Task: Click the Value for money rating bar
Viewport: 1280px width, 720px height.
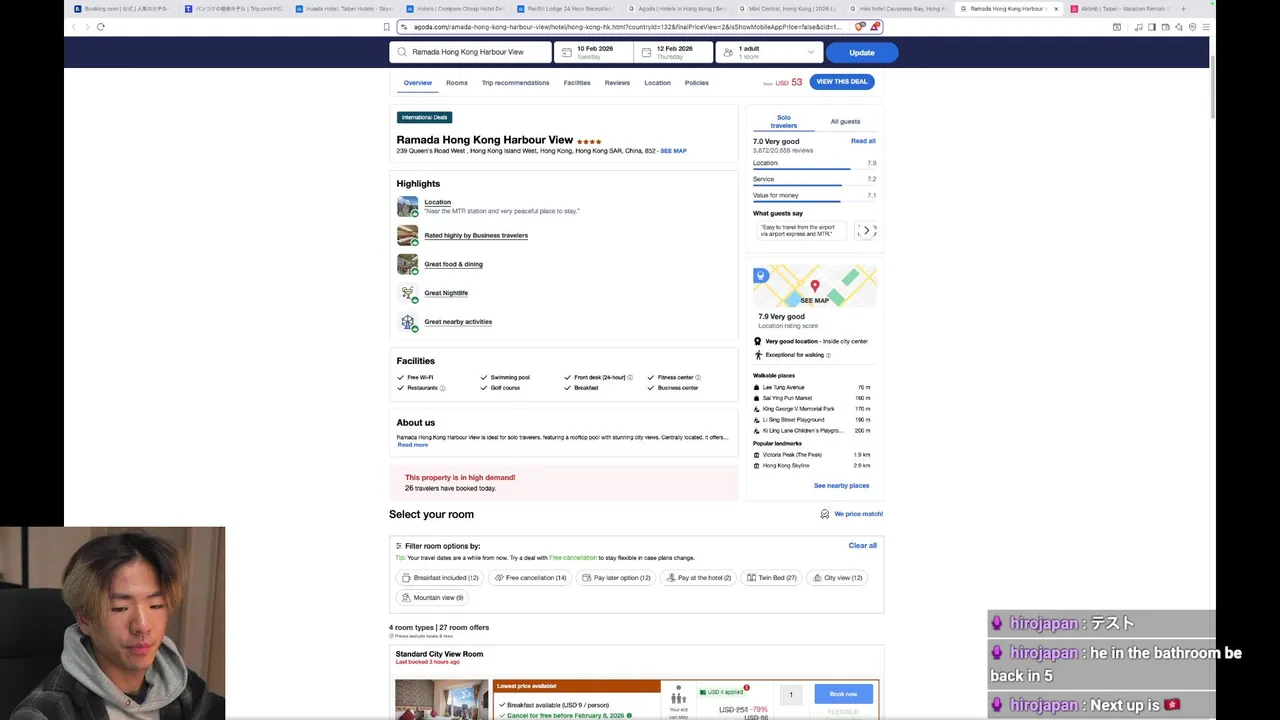Action: [814, 201]
